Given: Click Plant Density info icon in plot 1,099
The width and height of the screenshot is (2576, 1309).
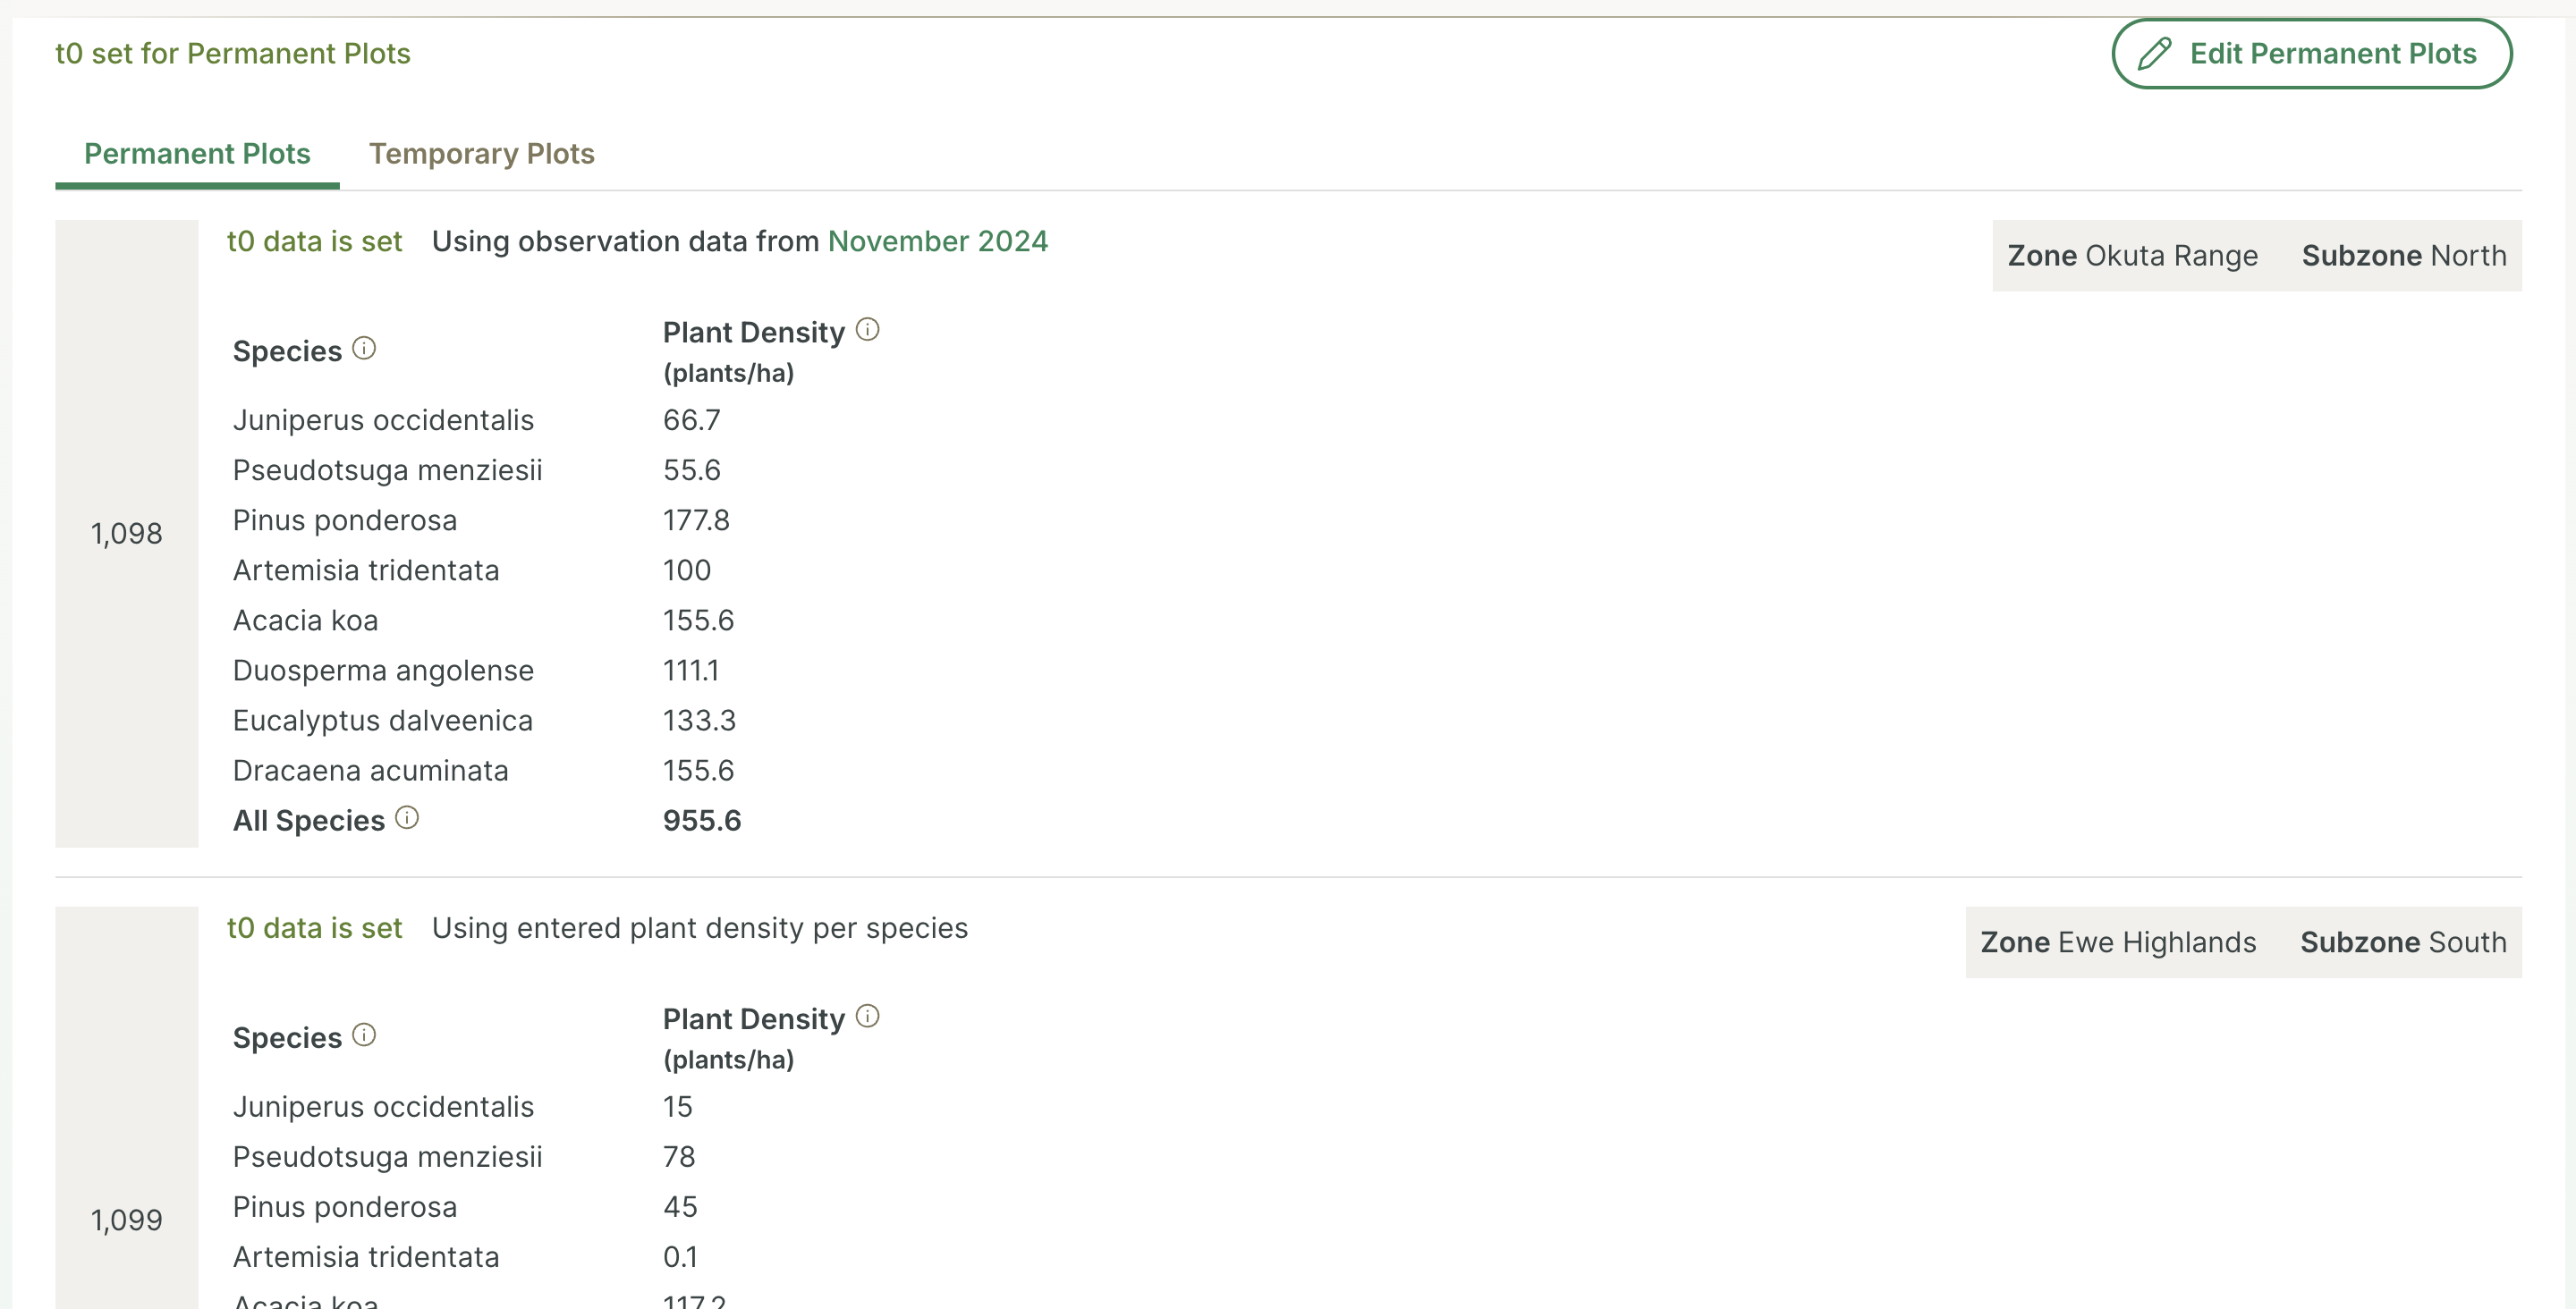Looking at the screenshot, I should pyautogui.click(x=868, y=1017).
